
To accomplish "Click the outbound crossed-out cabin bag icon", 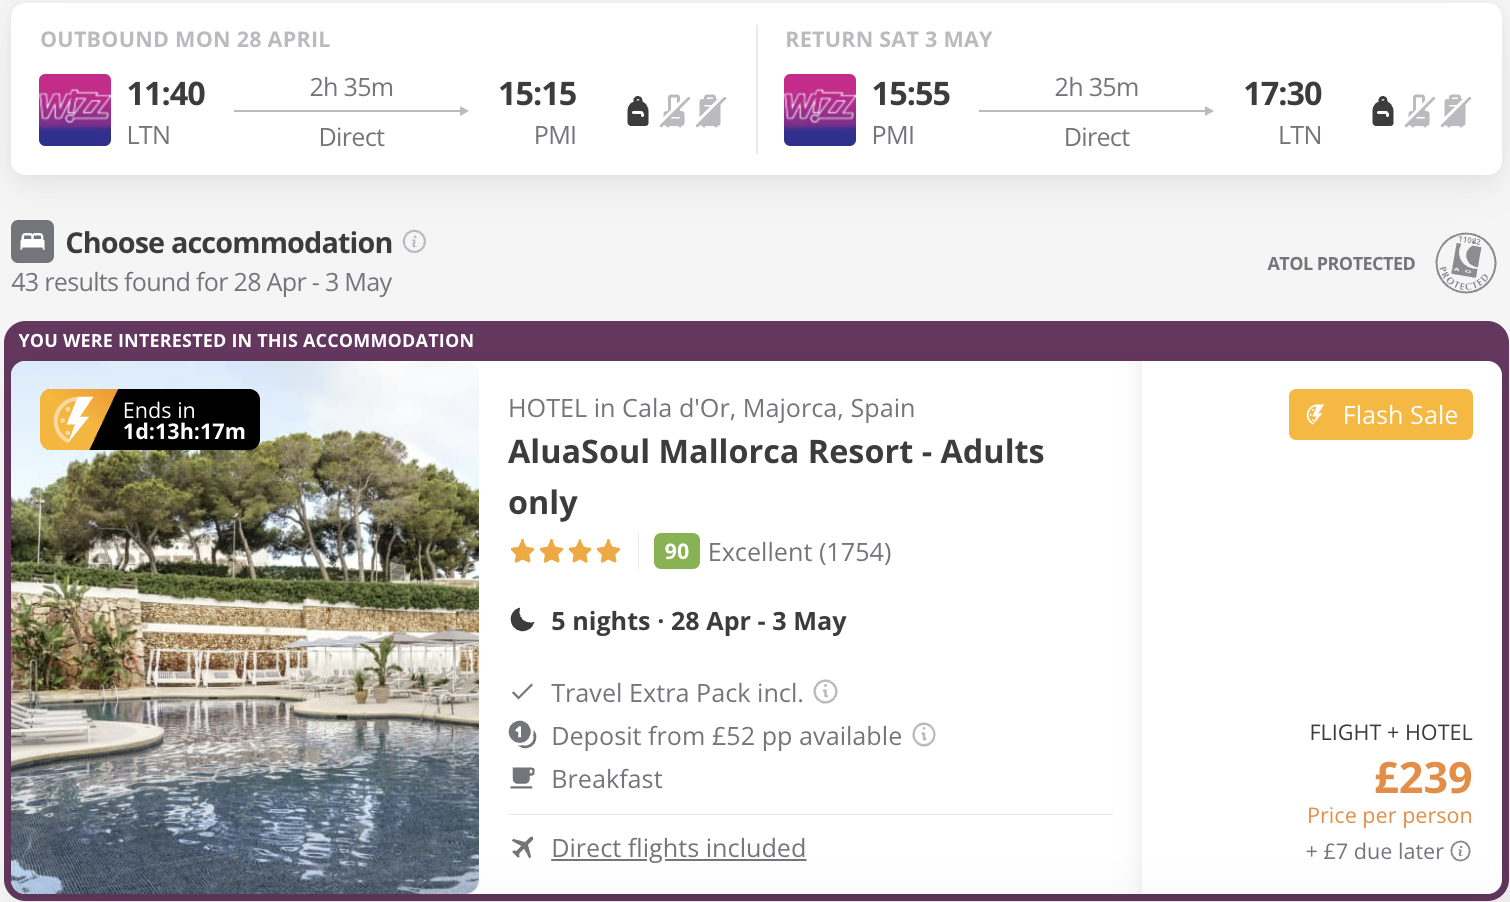I will click(675, 111).
